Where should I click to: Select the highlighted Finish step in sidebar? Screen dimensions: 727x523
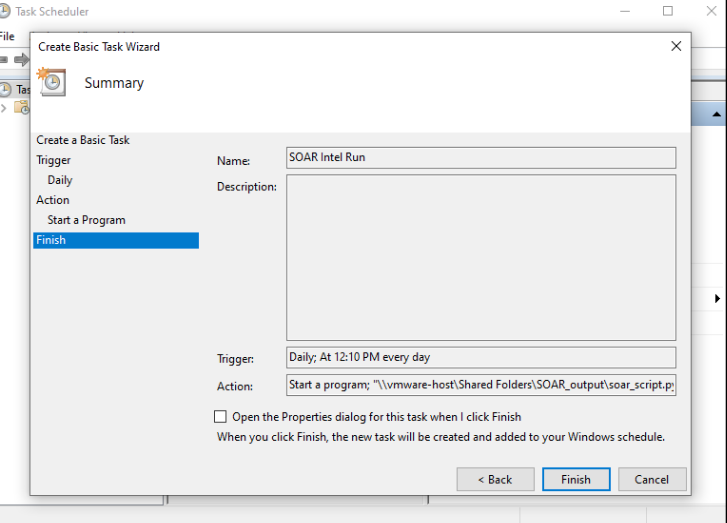(116, 240)
